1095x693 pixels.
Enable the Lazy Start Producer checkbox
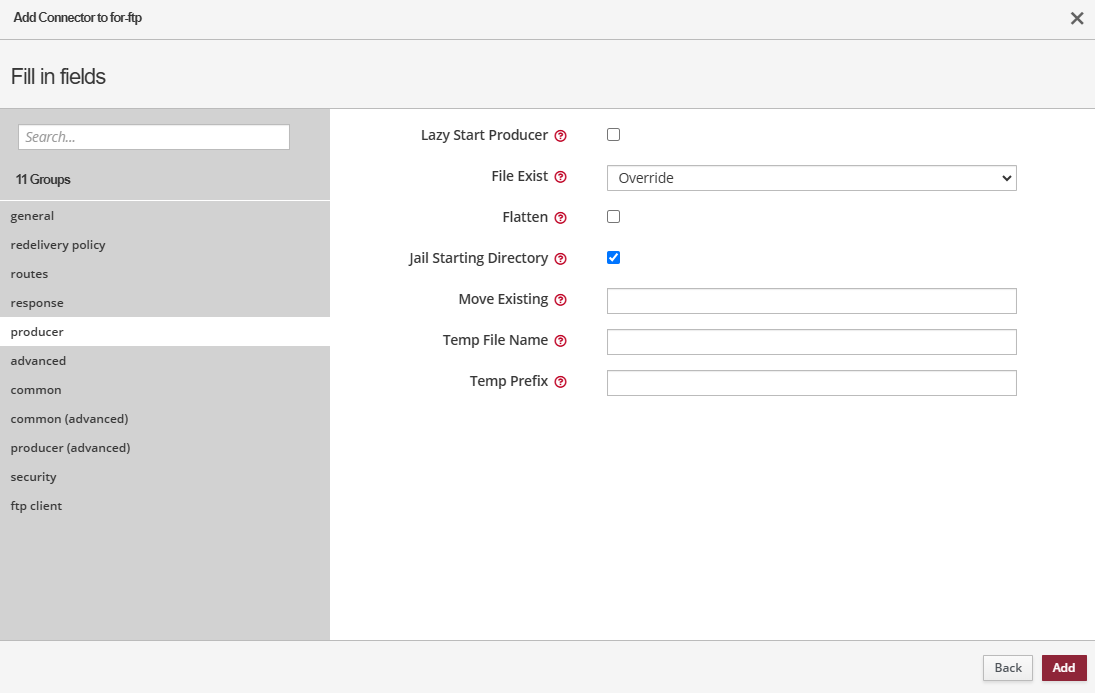click(x=614, y=135)
